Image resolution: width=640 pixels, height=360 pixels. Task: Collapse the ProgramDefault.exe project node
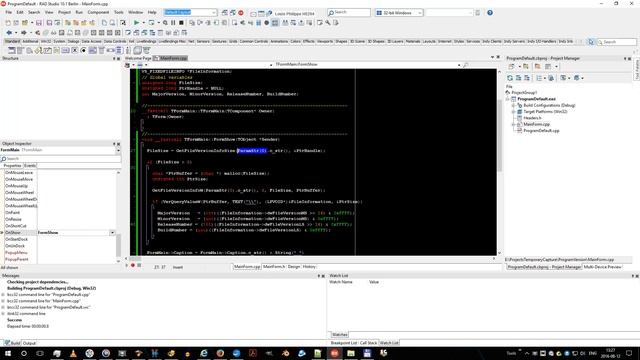(x=508, y=99)
